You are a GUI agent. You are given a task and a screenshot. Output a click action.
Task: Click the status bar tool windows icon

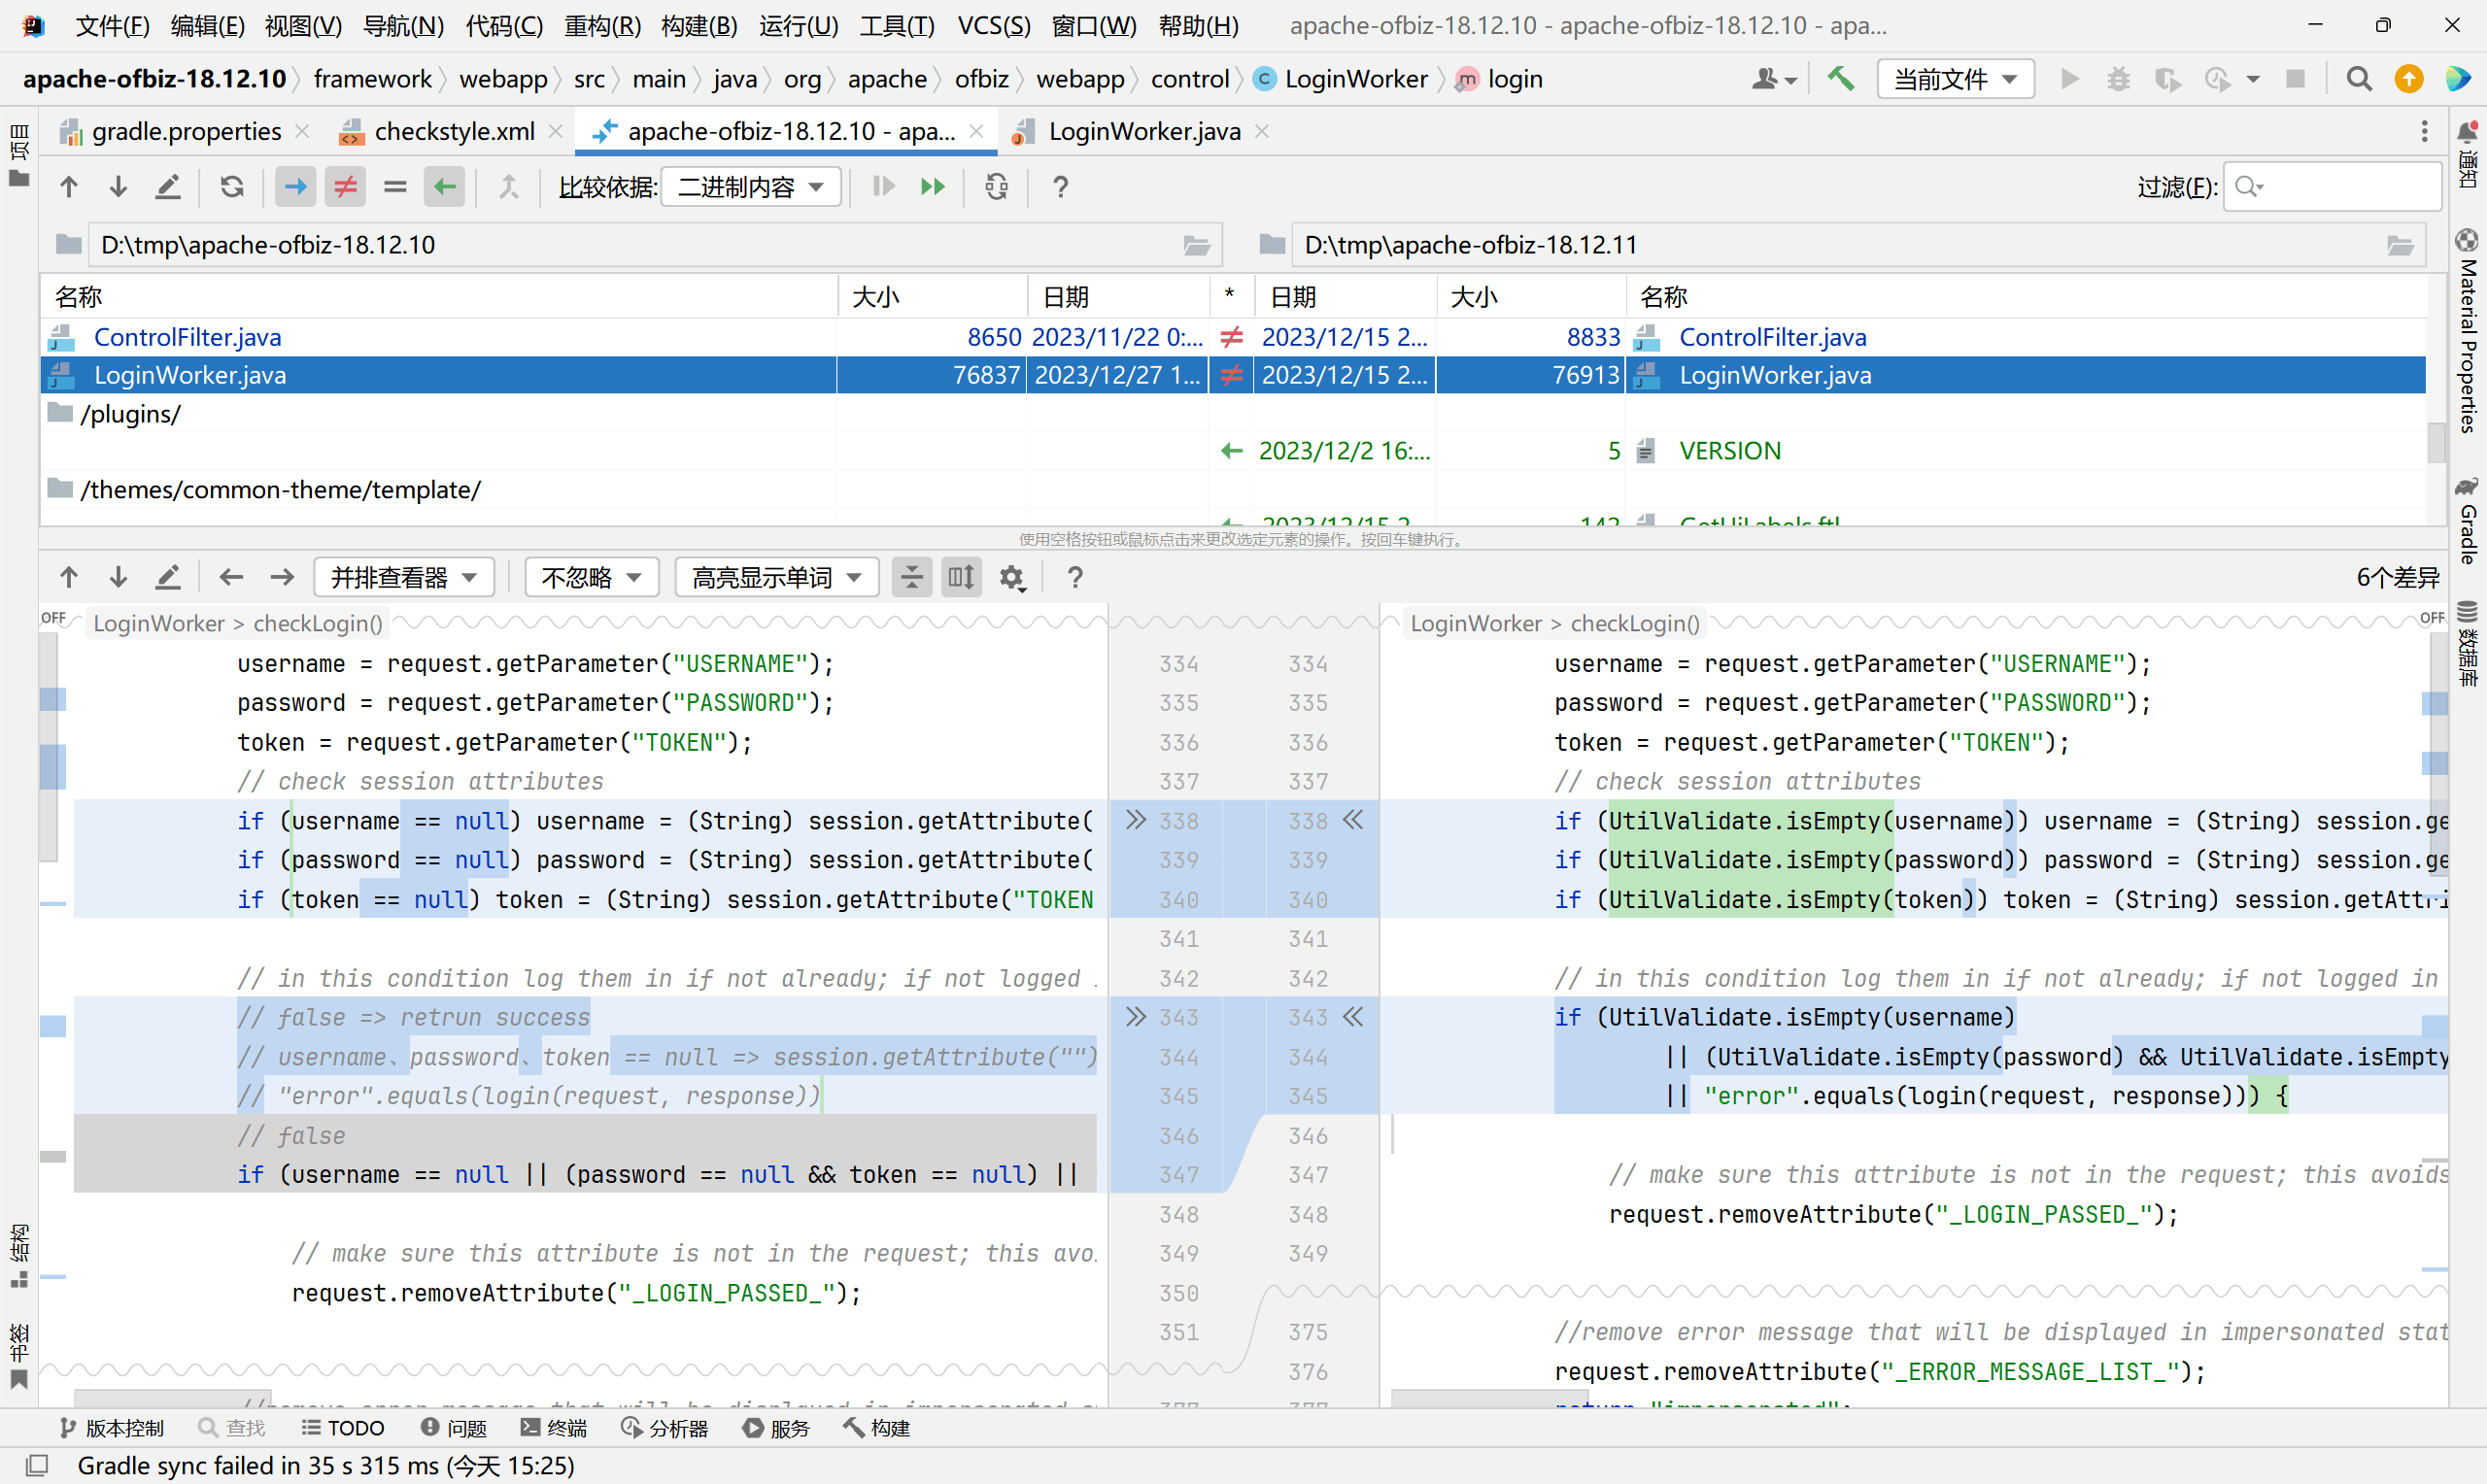36,1465
